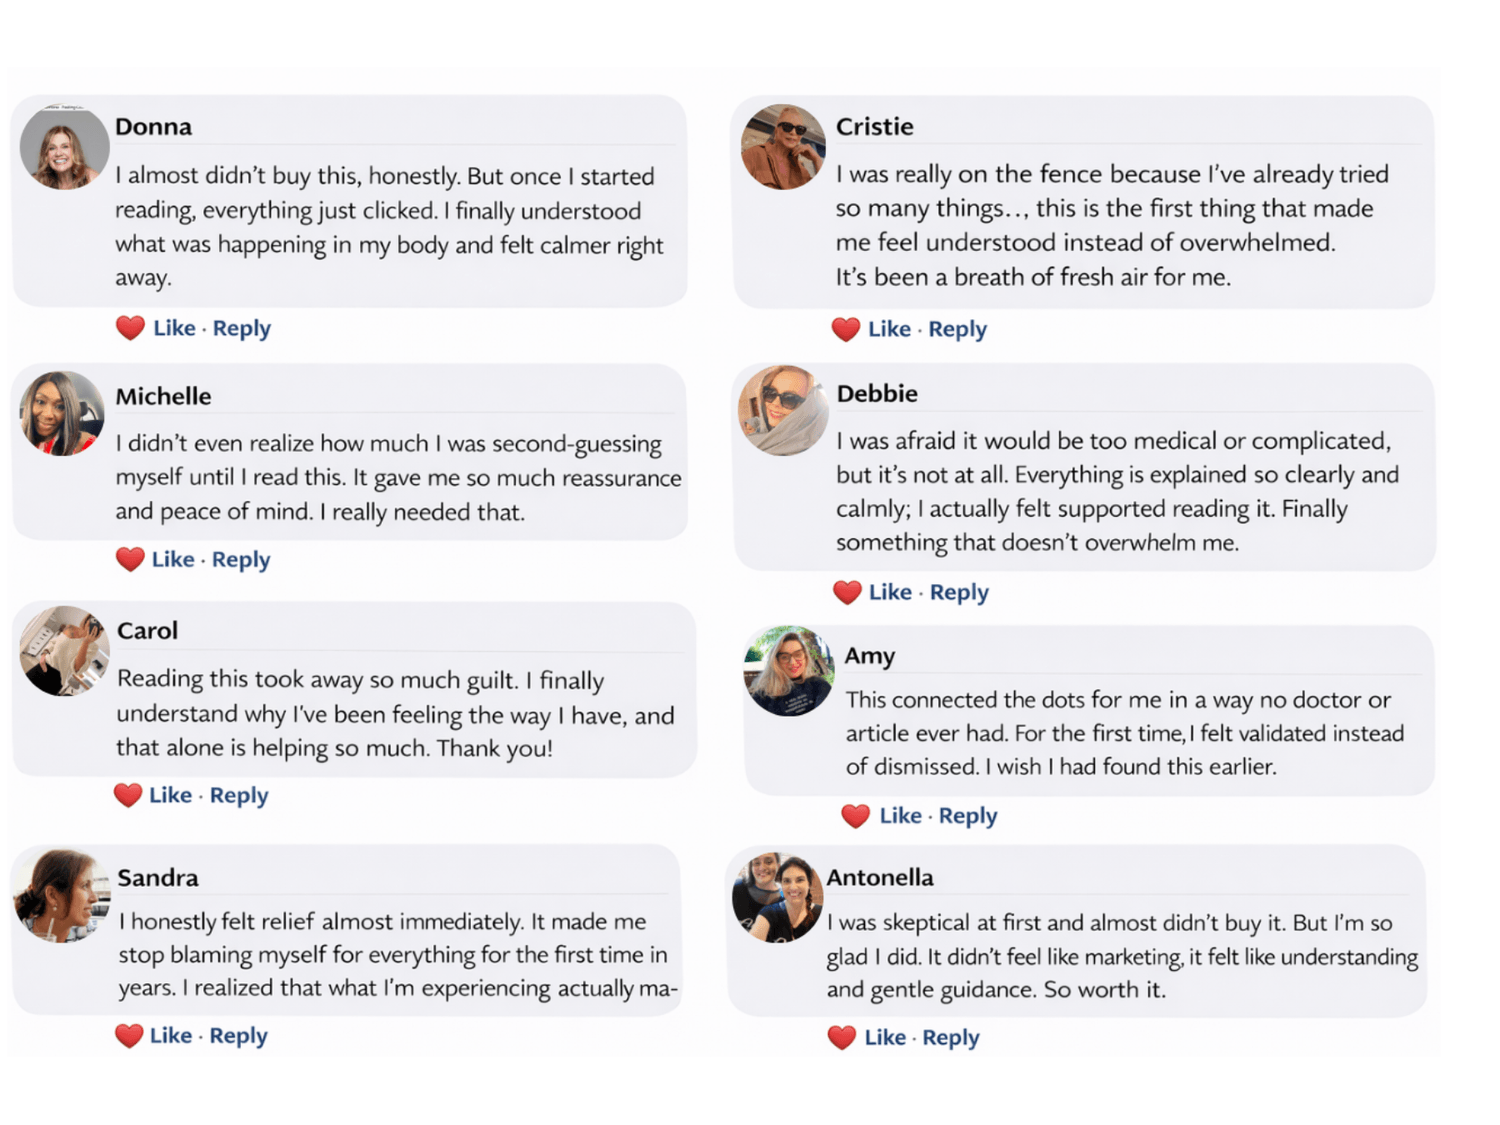This screenshot has width=1500, height=1125.
Task: Reply to Carol's comment
Action: pos(239,795)
